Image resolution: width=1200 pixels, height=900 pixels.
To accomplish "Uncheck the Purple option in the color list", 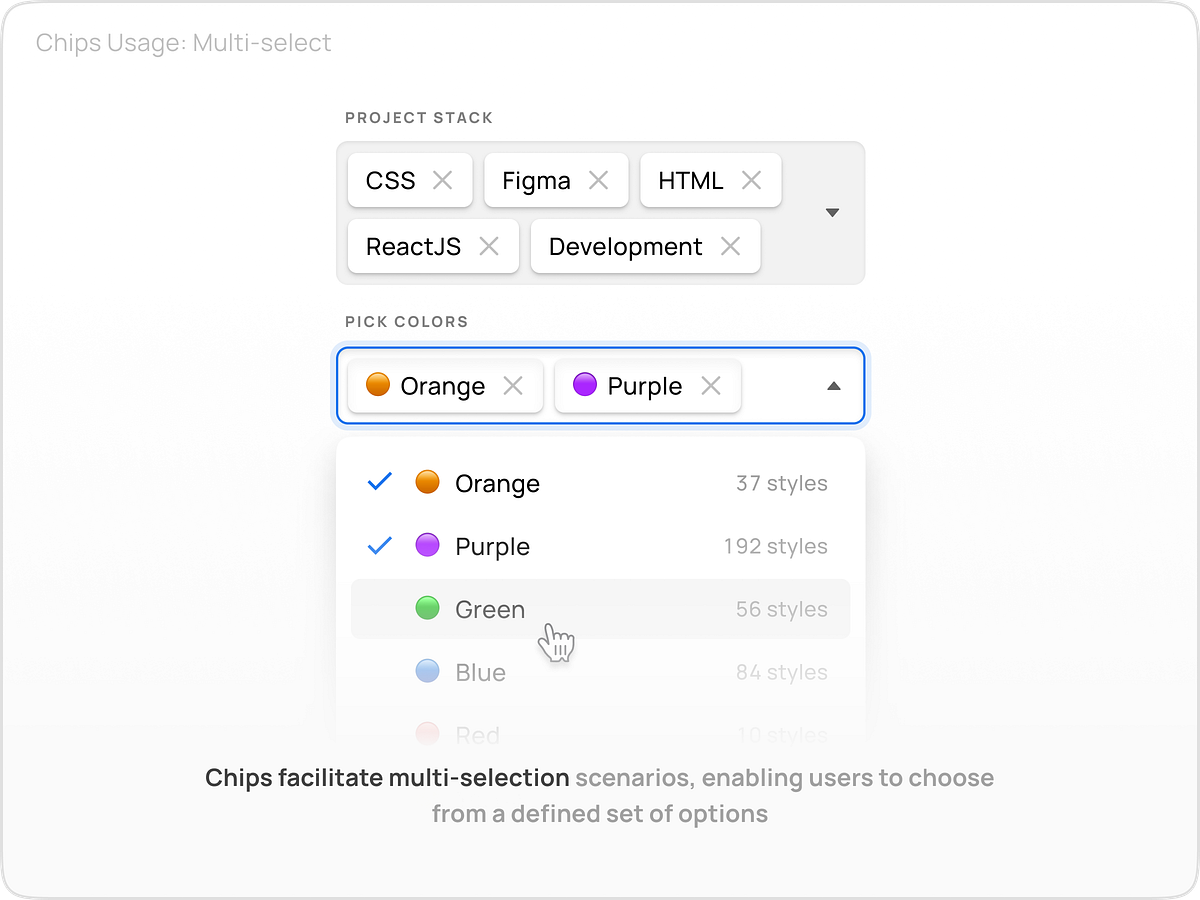I will point(379,545).
